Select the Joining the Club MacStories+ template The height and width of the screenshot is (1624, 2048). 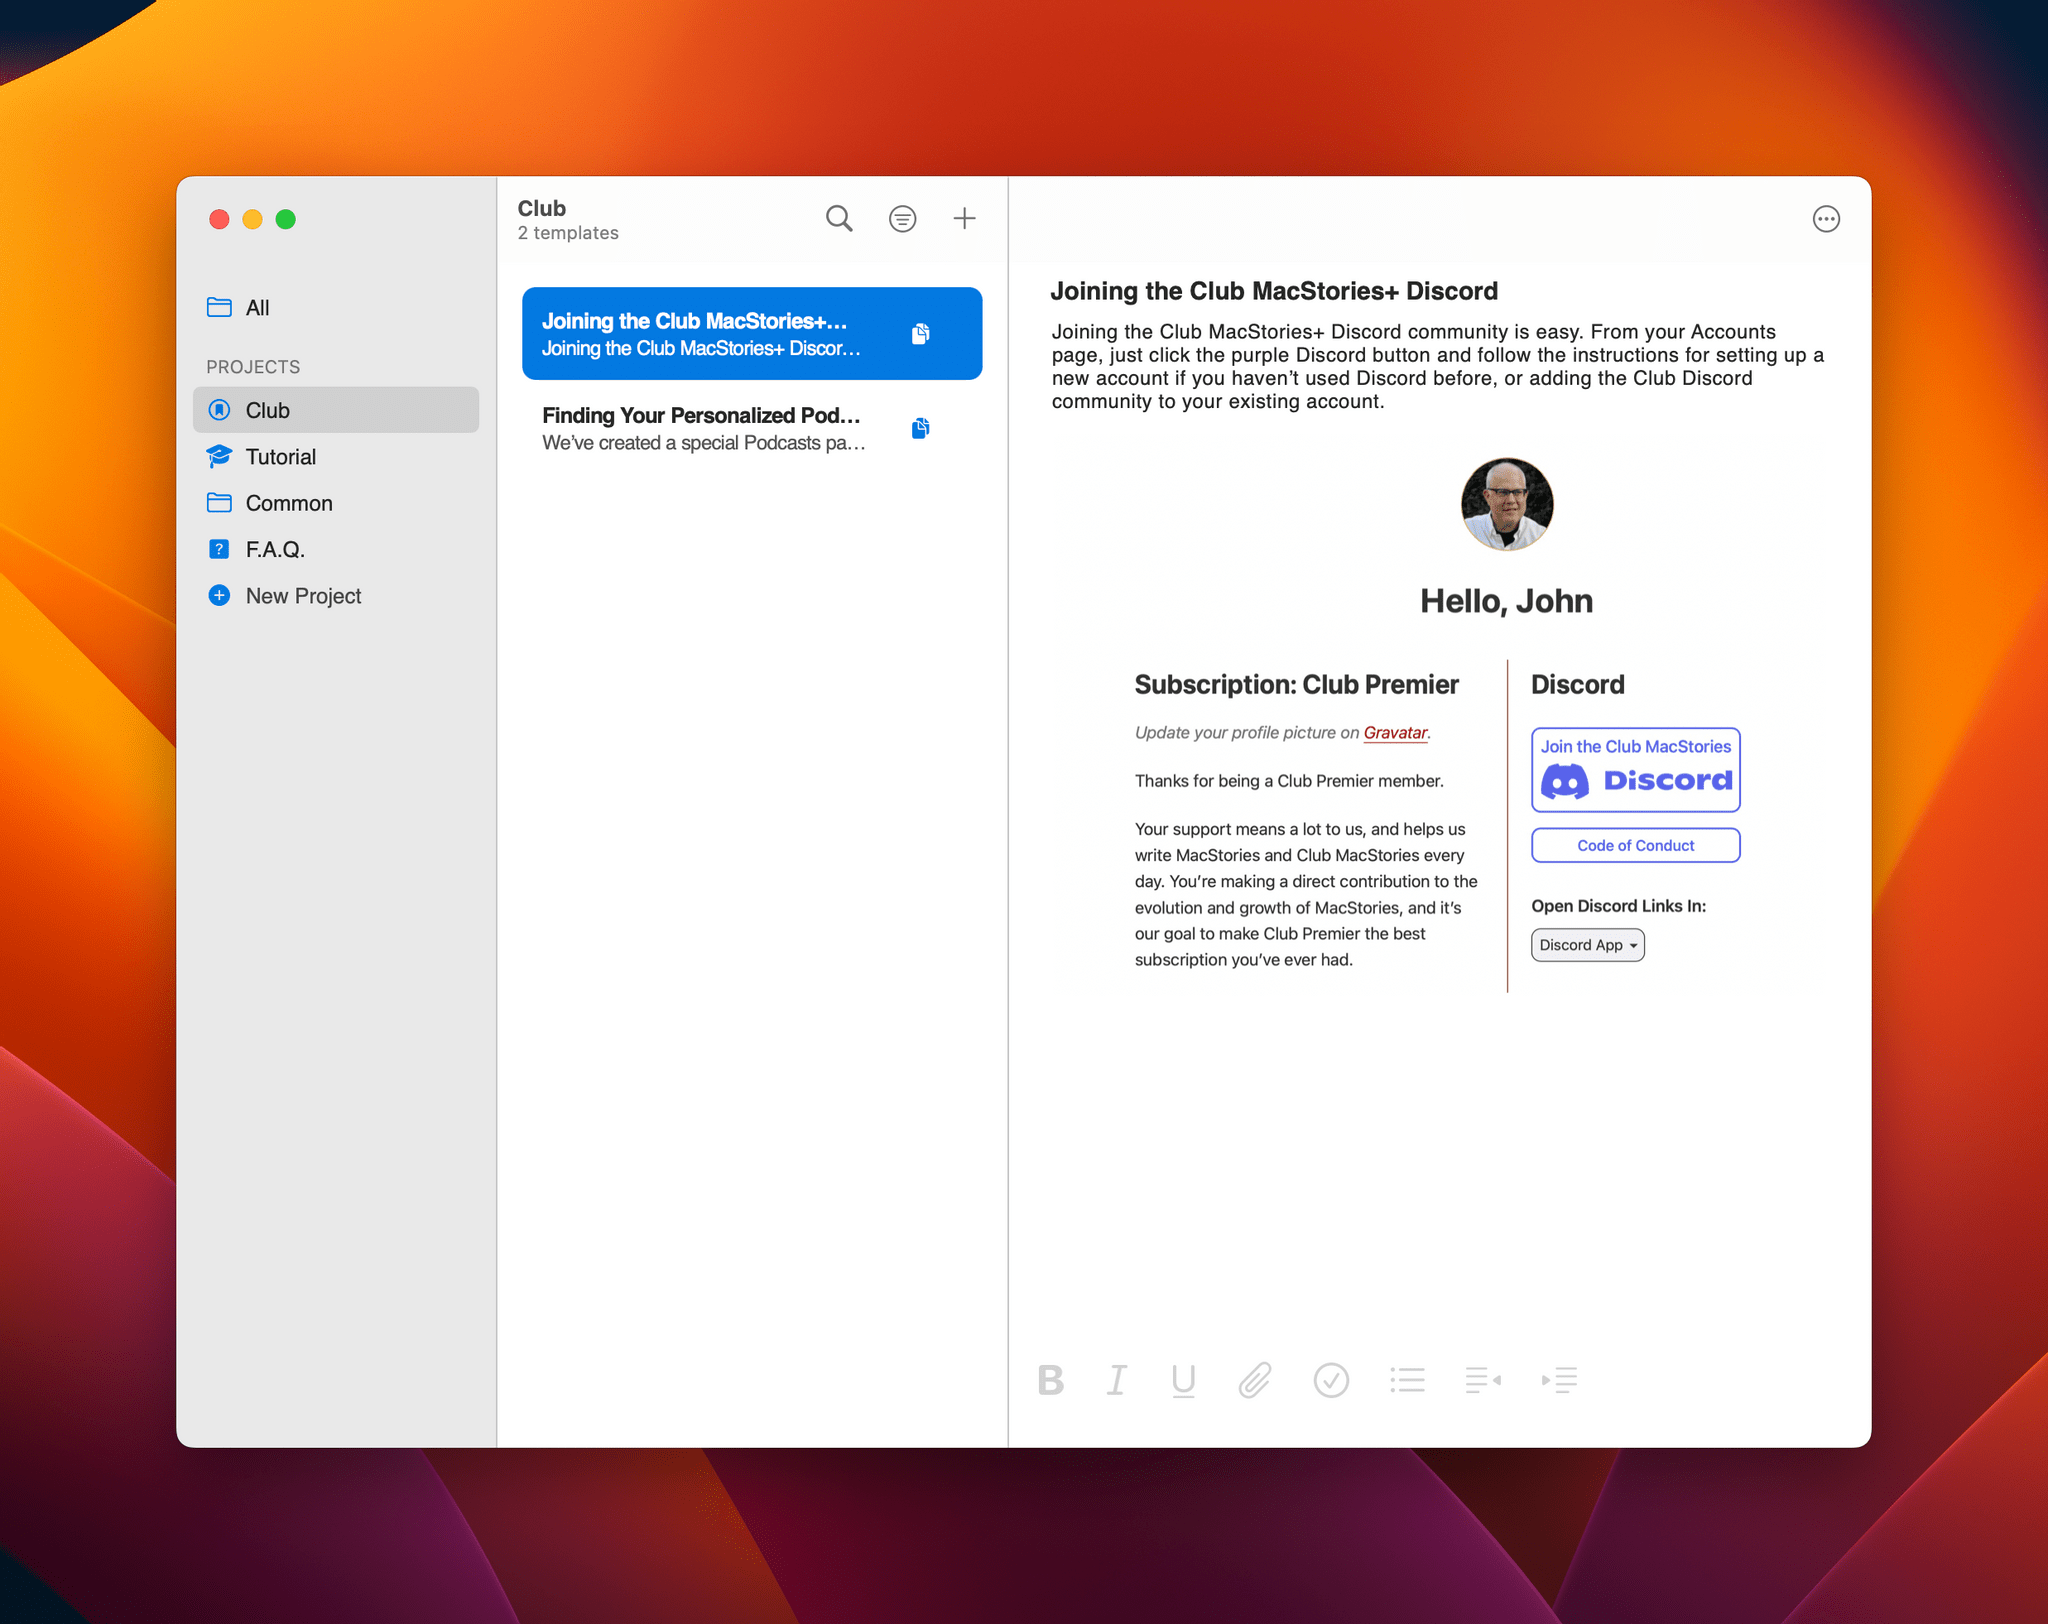pos(752,334)
